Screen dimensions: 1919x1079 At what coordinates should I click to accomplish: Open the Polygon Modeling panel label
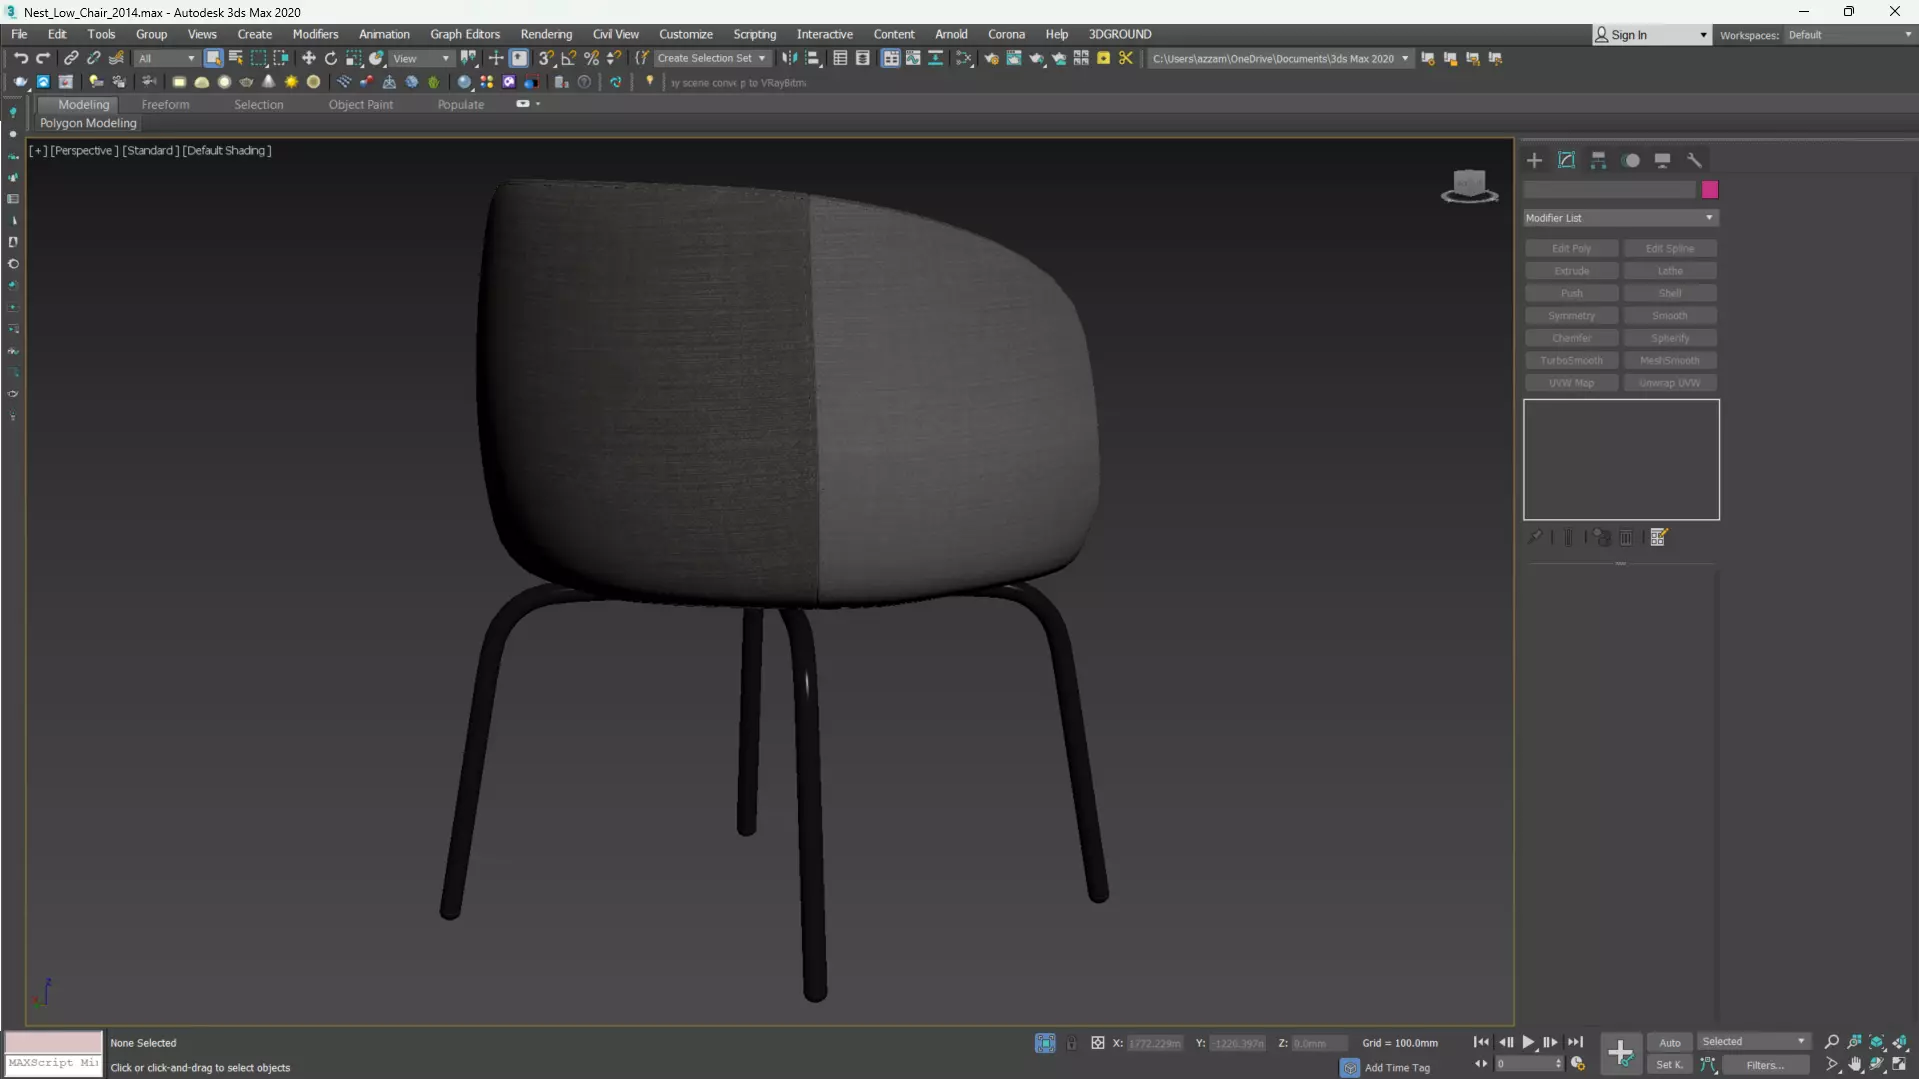coord(88,123)
